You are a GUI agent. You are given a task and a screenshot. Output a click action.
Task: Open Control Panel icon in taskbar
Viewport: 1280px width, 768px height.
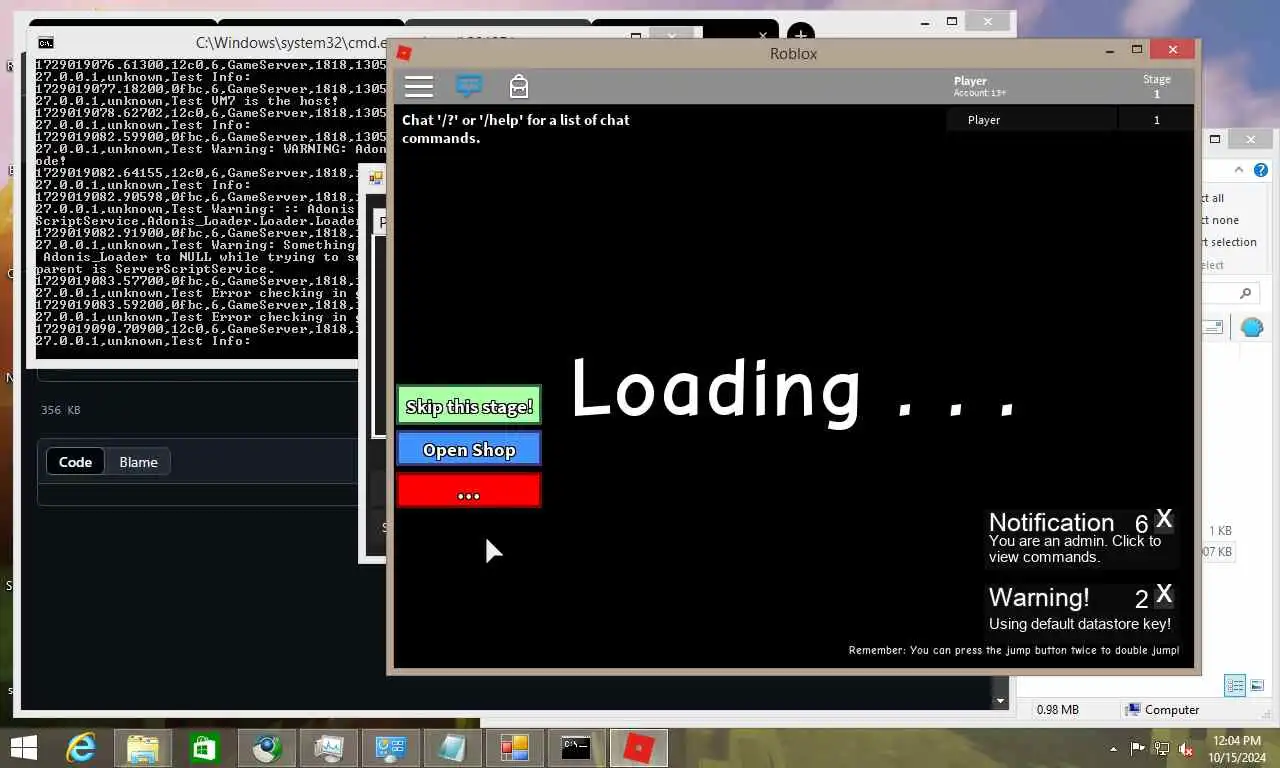390,748
